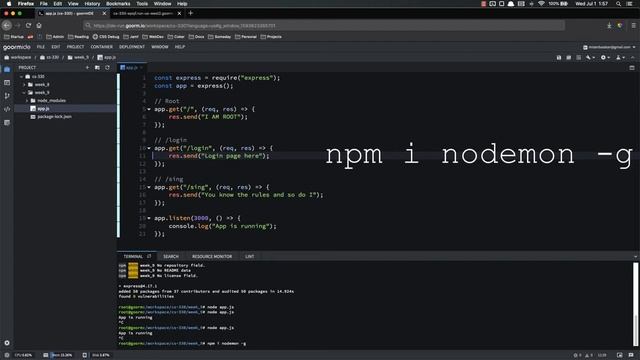Collapse the week_9 folder
640x360 pixels.
(24, 93)
